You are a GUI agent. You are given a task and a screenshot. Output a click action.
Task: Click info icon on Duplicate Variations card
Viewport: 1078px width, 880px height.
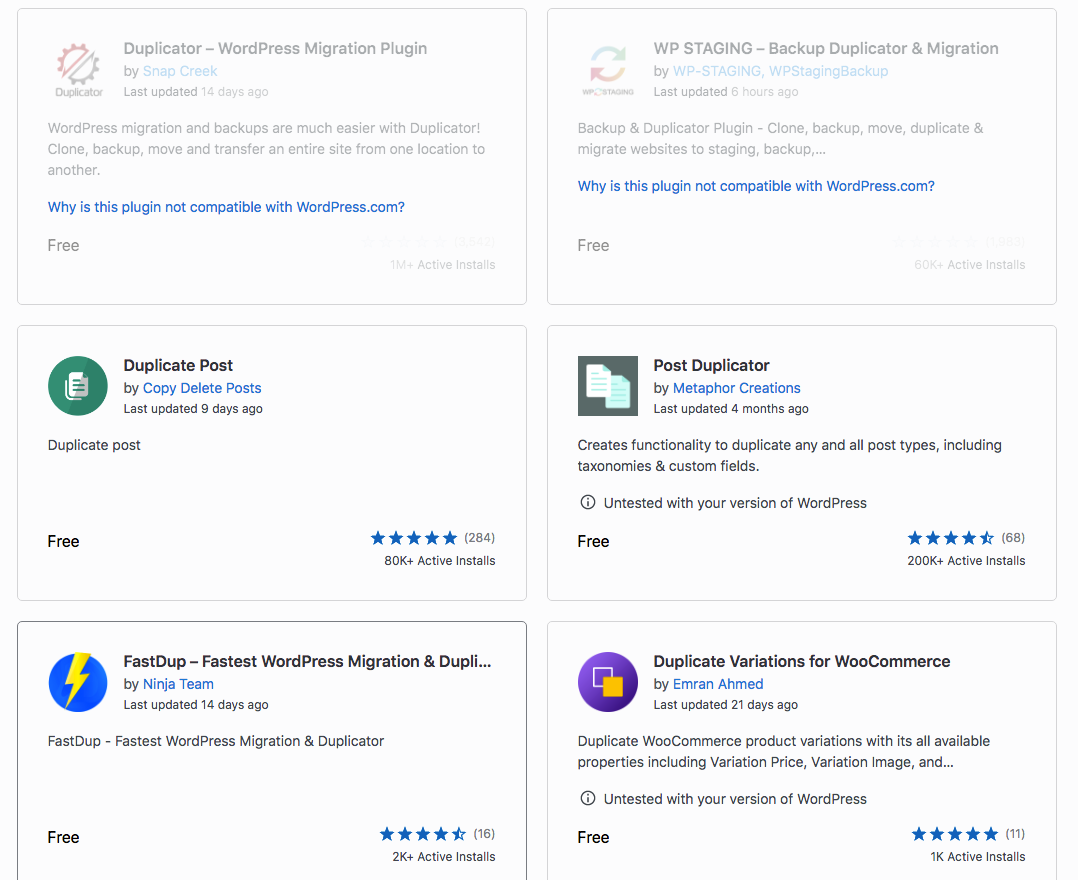588,798
